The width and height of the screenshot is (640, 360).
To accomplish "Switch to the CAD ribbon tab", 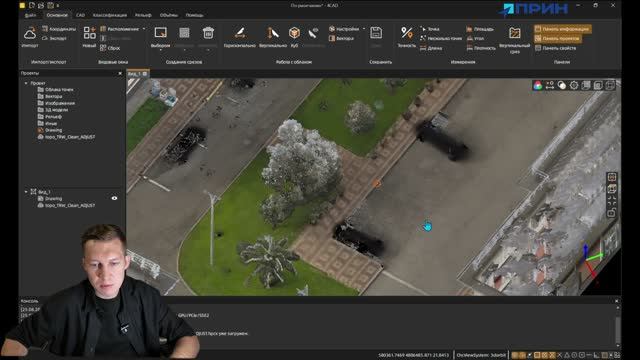I will tap(80, 15).
